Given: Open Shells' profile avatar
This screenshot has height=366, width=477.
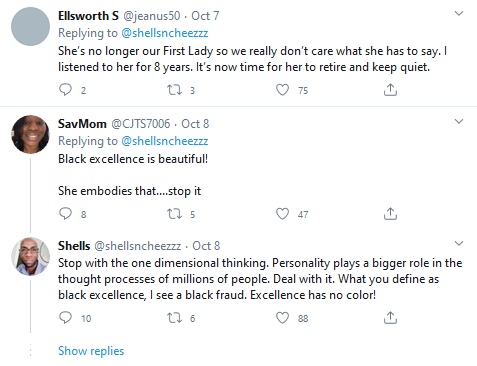Looking at the screenshot, I should pos(30,256).
